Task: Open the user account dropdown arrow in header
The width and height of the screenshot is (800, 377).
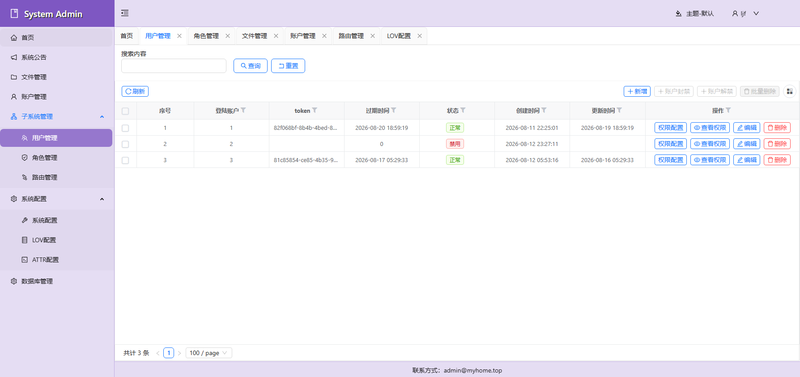Action: point(756,14)
